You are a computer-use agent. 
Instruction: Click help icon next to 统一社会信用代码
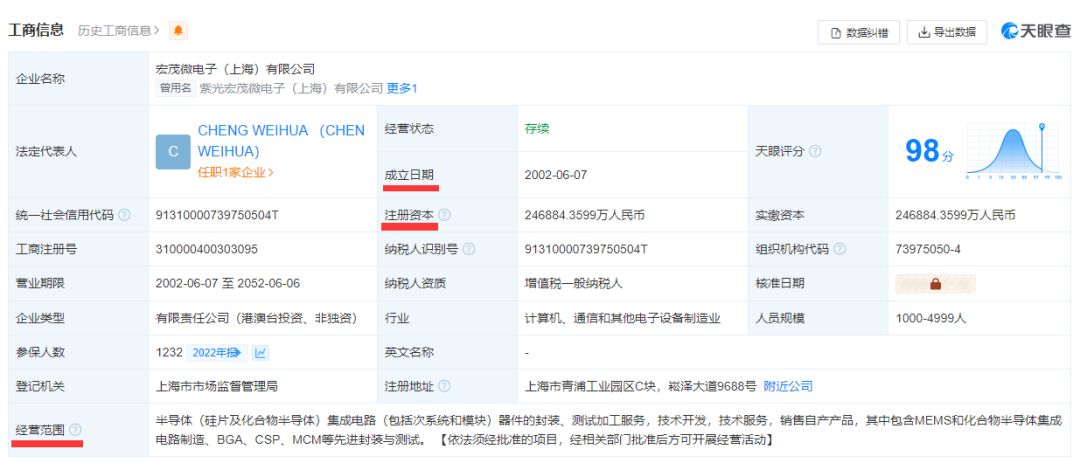pos(124,214)
